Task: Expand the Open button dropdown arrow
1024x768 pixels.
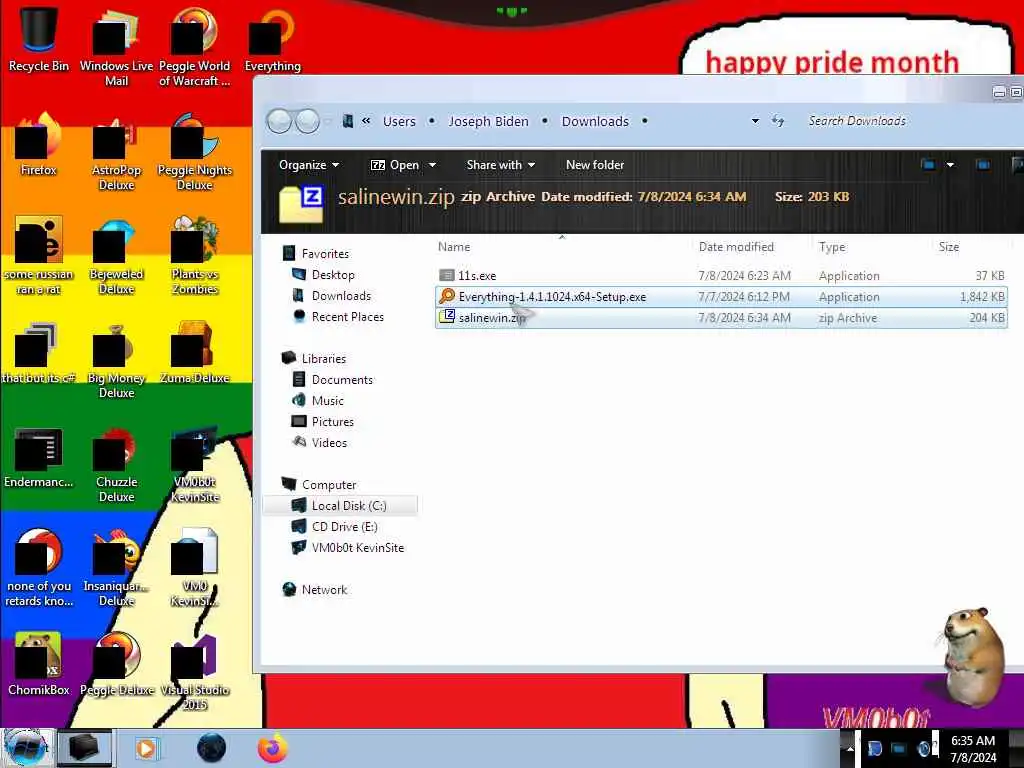Action: (x=432, y=165)
